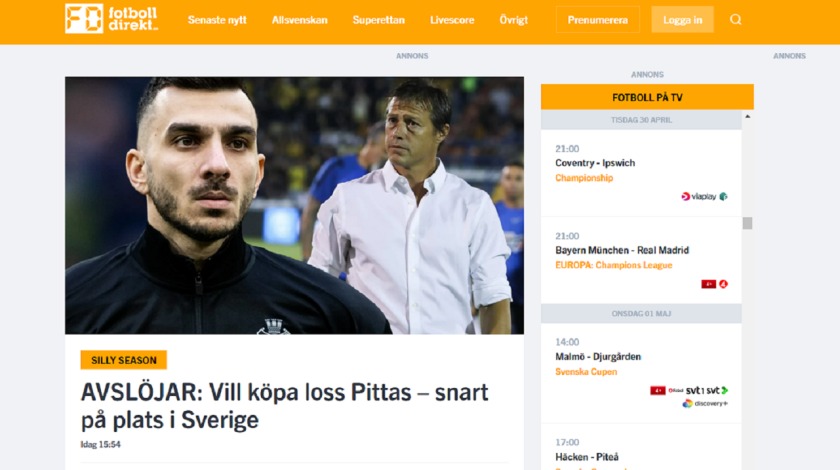Click the Viaplay channel logo
This screenshot has width=840, height=470.
coord(699,197)
